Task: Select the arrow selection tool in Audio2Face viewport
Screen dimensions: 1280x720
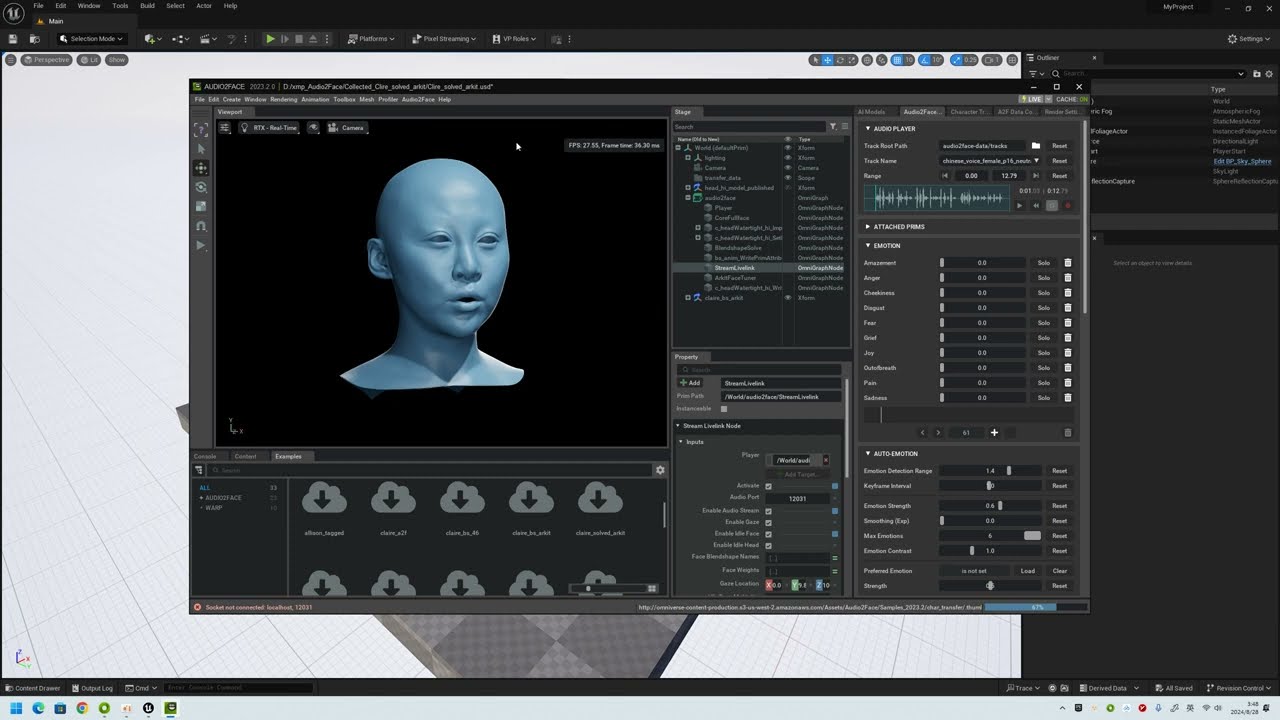Action: pyautogui.click(x=201, y=149)
